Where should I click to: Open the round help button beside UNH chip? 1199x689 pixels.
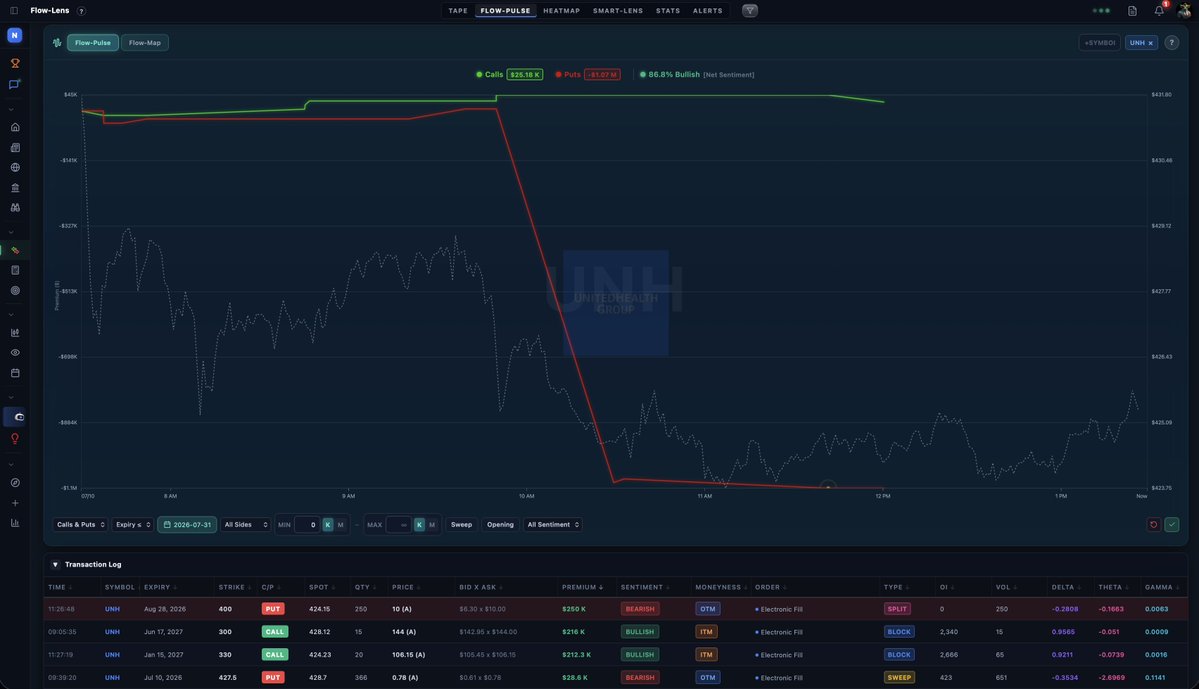[1171, 43]
